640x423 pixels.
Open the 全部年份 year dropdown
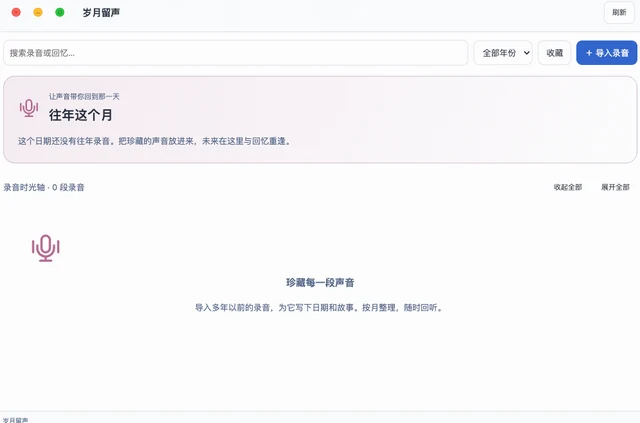coord(503,53)
